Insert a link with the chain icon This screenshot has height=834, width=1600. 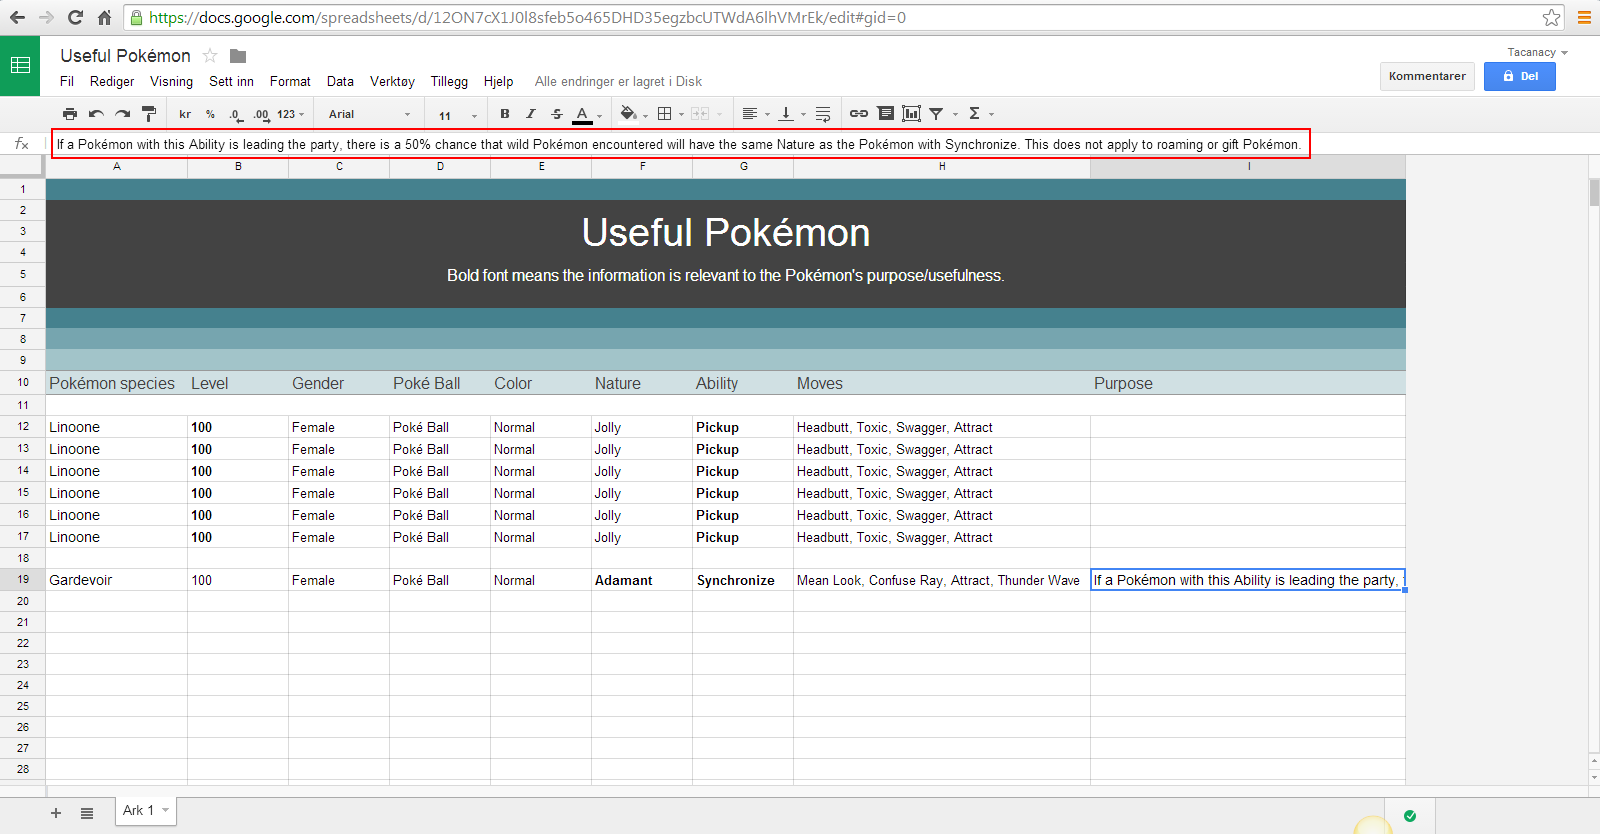click(x=859, y=114)
